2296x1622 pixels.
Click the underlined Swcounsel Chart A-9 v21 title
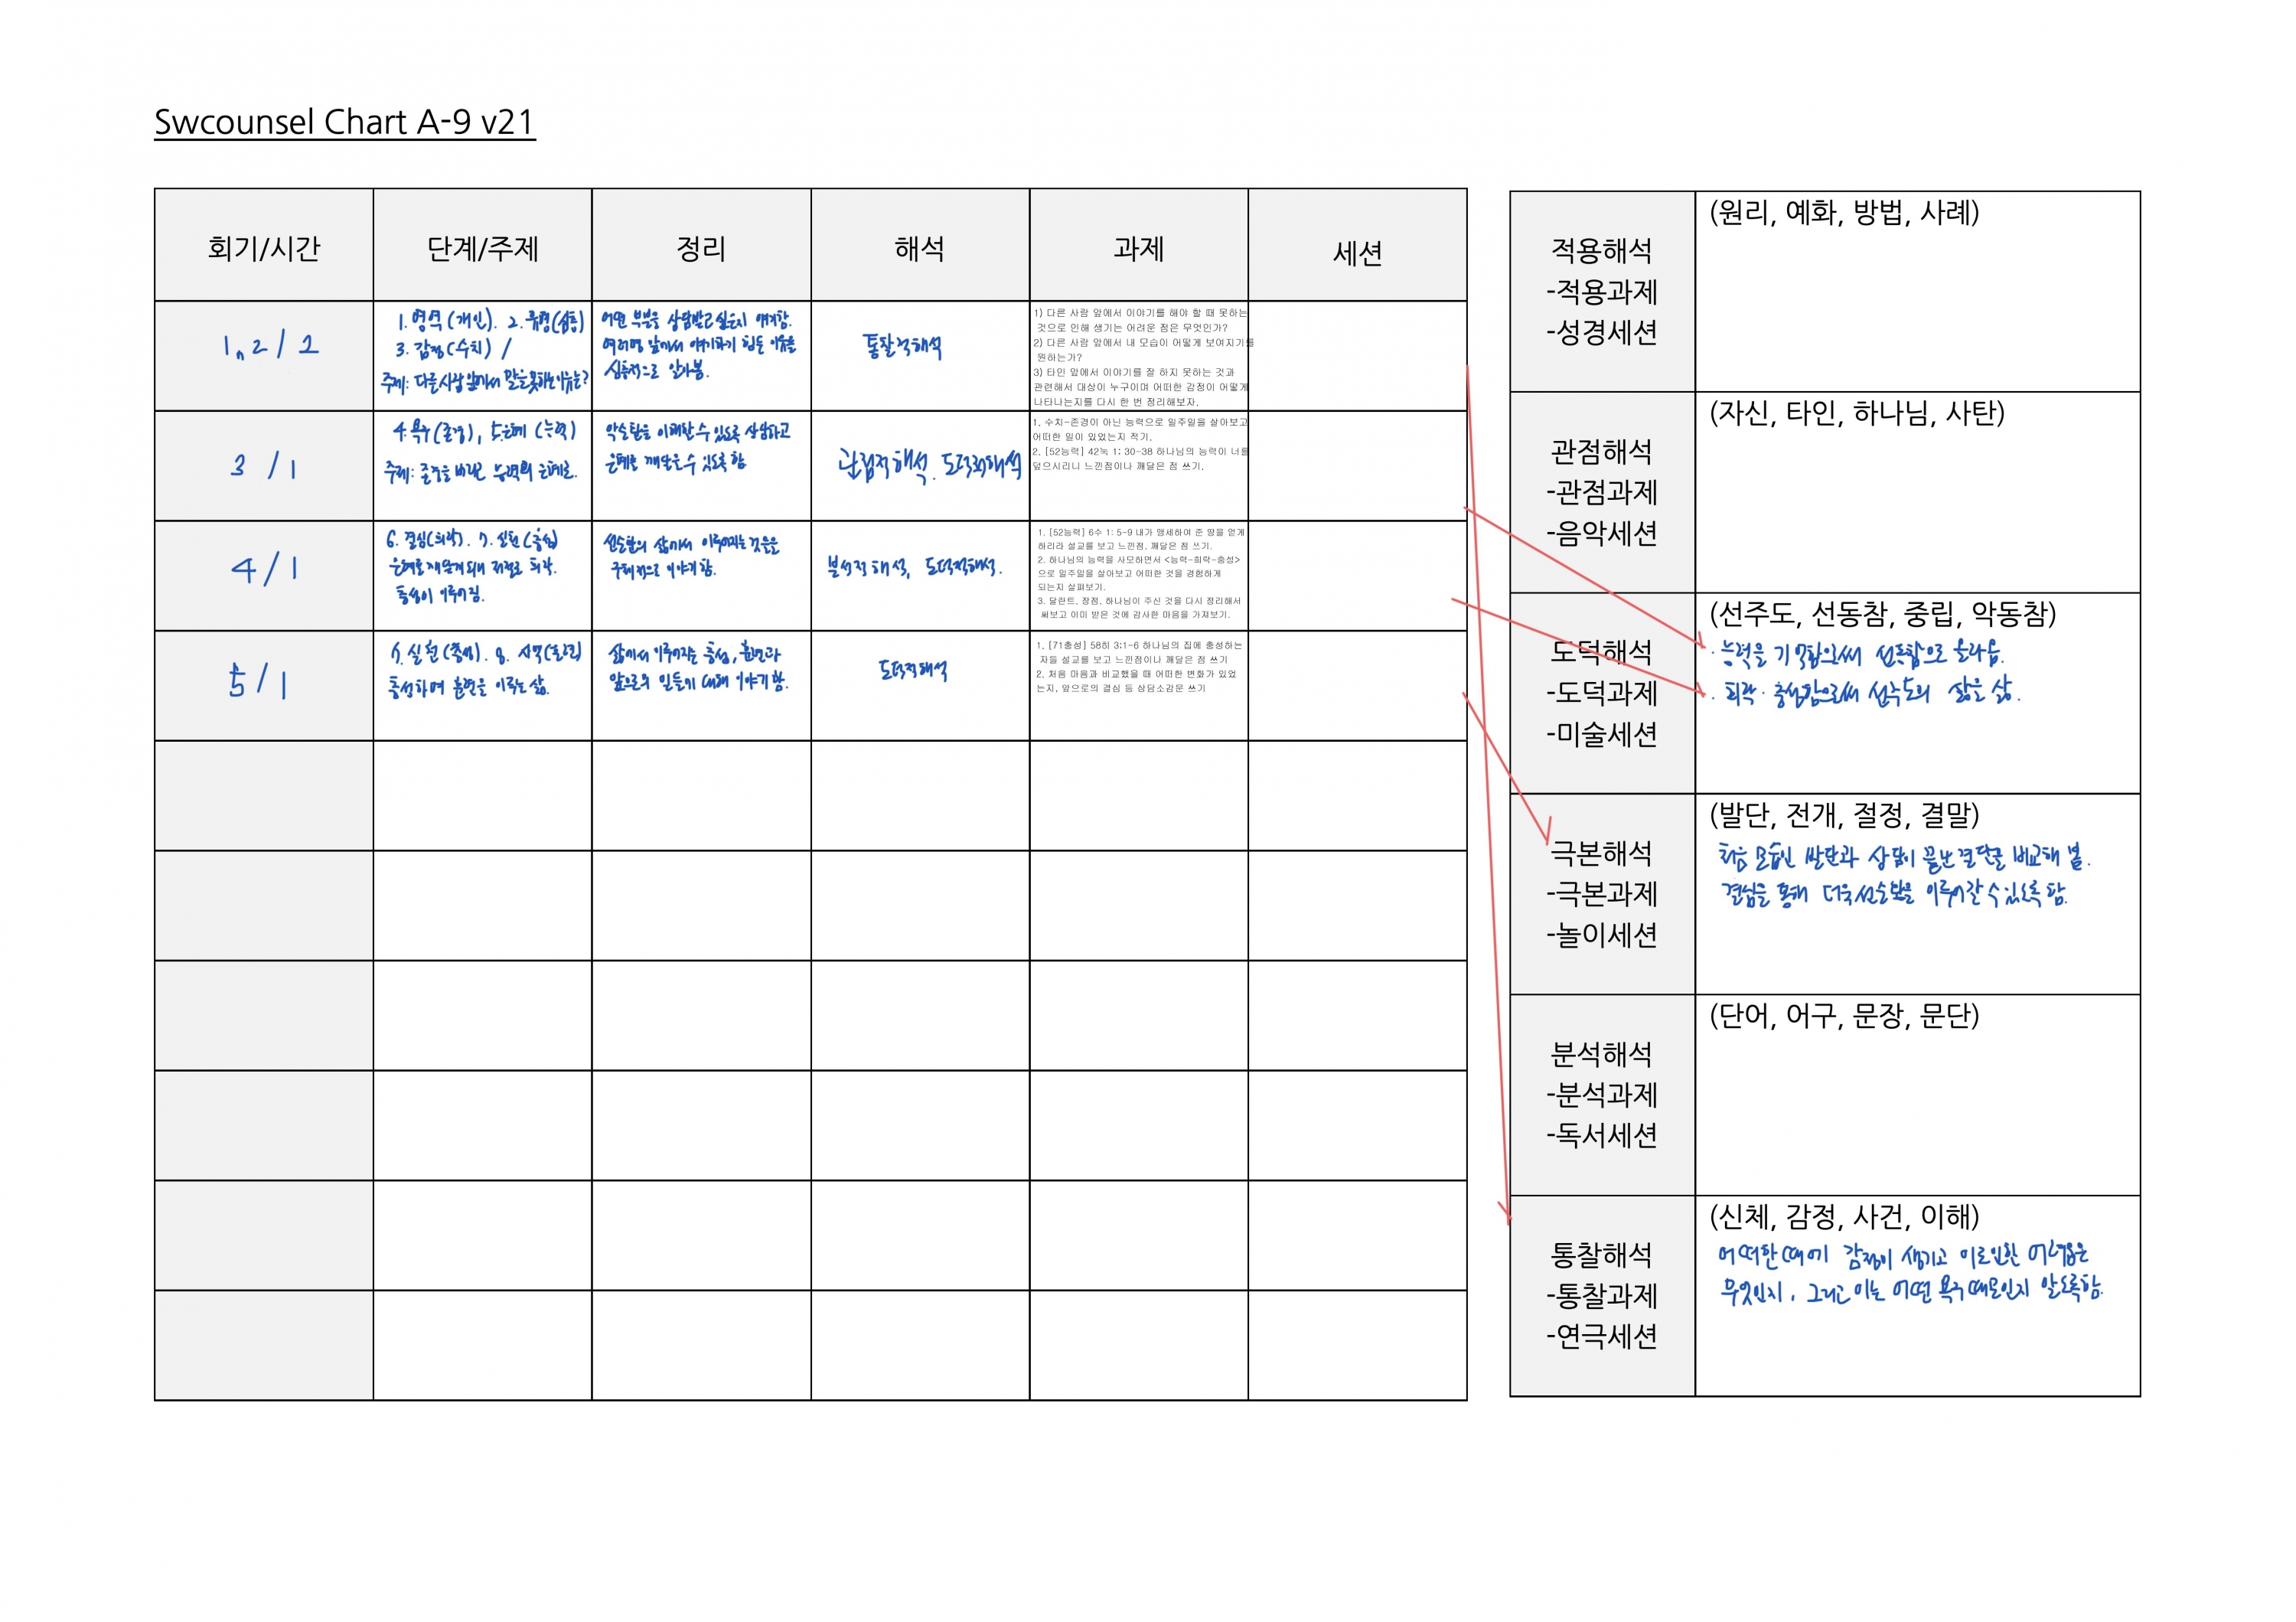[x=344, y=122]
